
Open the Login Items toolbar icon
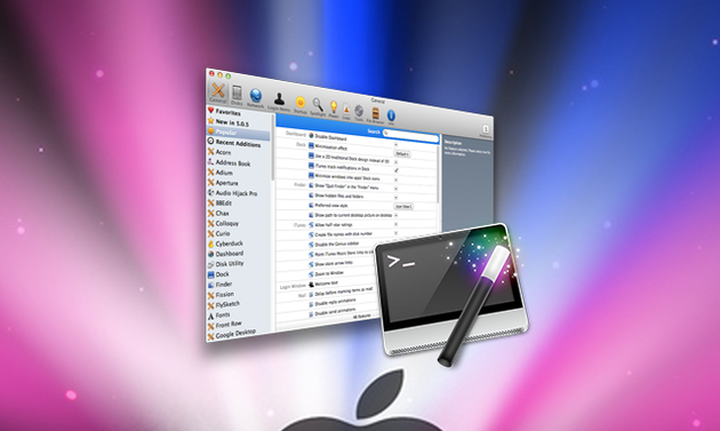[x=279, y=101]
